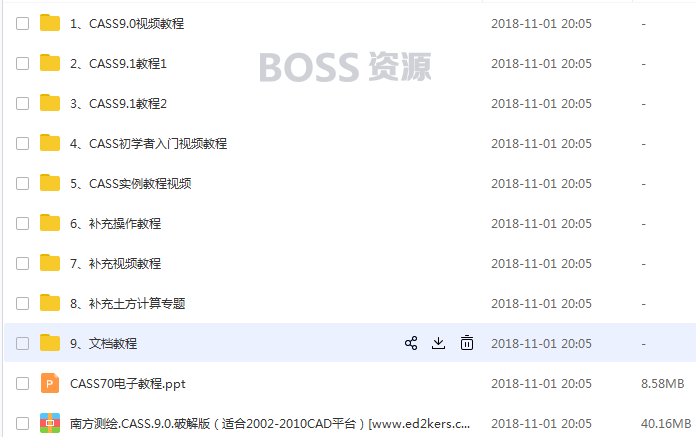Click folder icon for 2、CASS9.1教程1
696x437 pixels.
(50, 63)
